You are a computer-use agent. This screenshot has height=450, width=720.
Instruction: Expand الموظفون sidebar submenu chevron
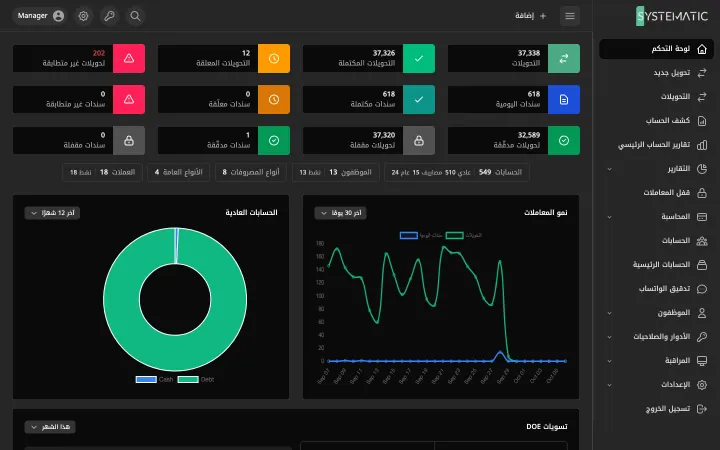[609, 313]
